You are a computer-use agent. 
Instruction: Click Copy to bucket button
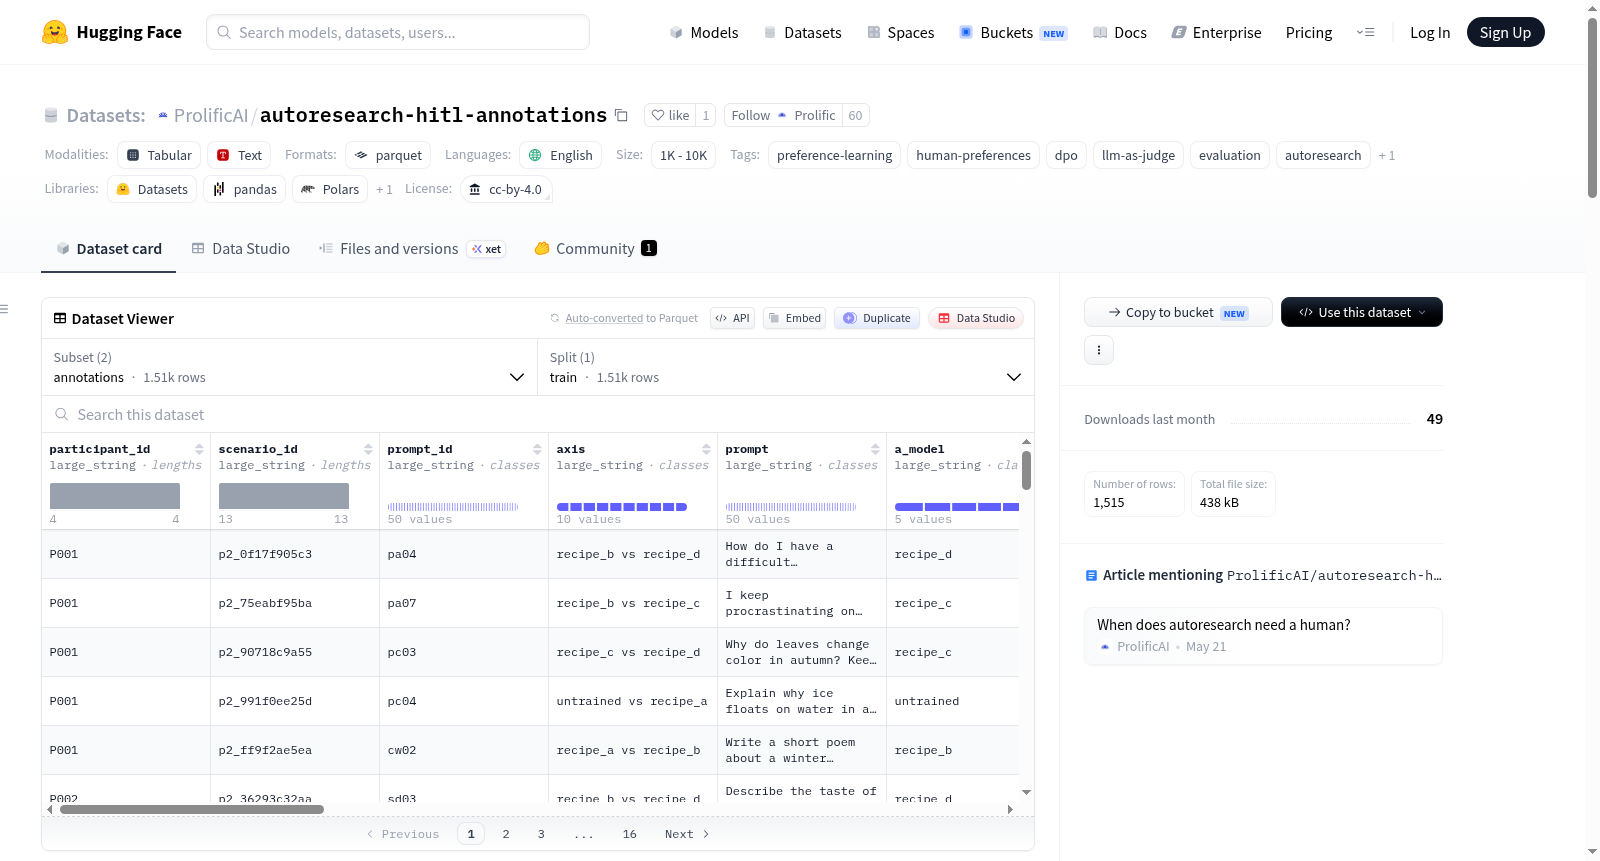pos(1178,312)
